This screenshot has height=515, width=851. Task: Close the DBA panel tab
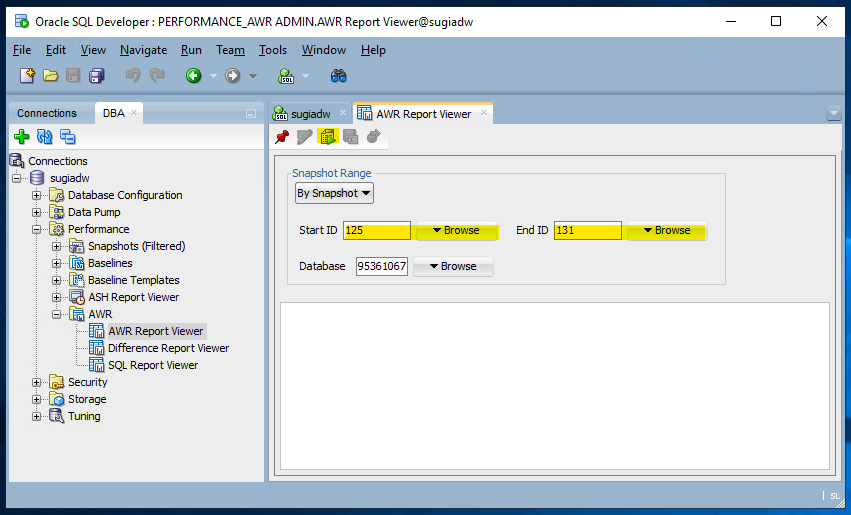[134, 112]
